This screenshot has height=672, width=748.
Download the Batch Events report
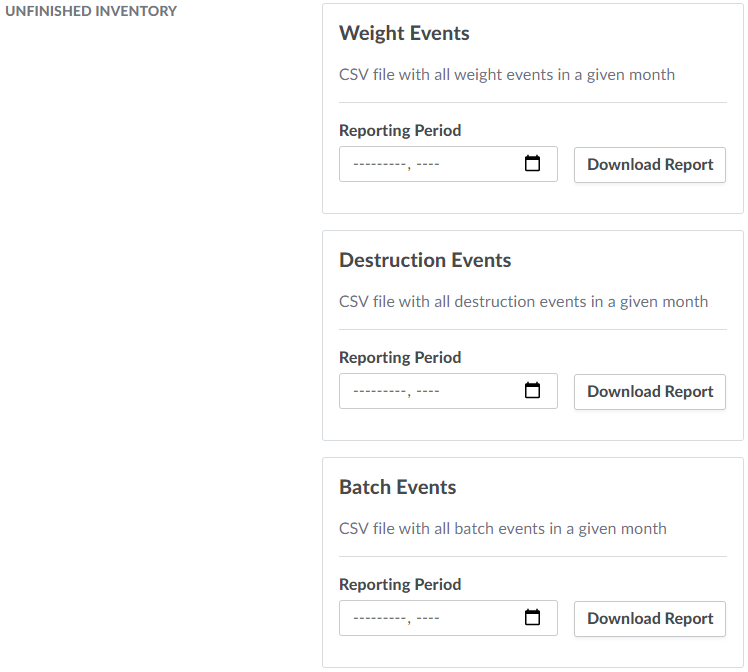(x=650, y=619)
